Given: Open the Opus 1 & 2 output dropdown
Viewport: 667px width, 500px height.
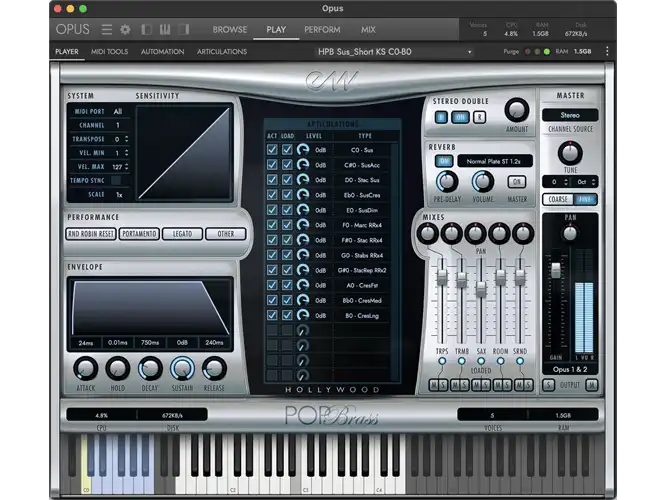Looking at the screenshot, I should (570, 369).
